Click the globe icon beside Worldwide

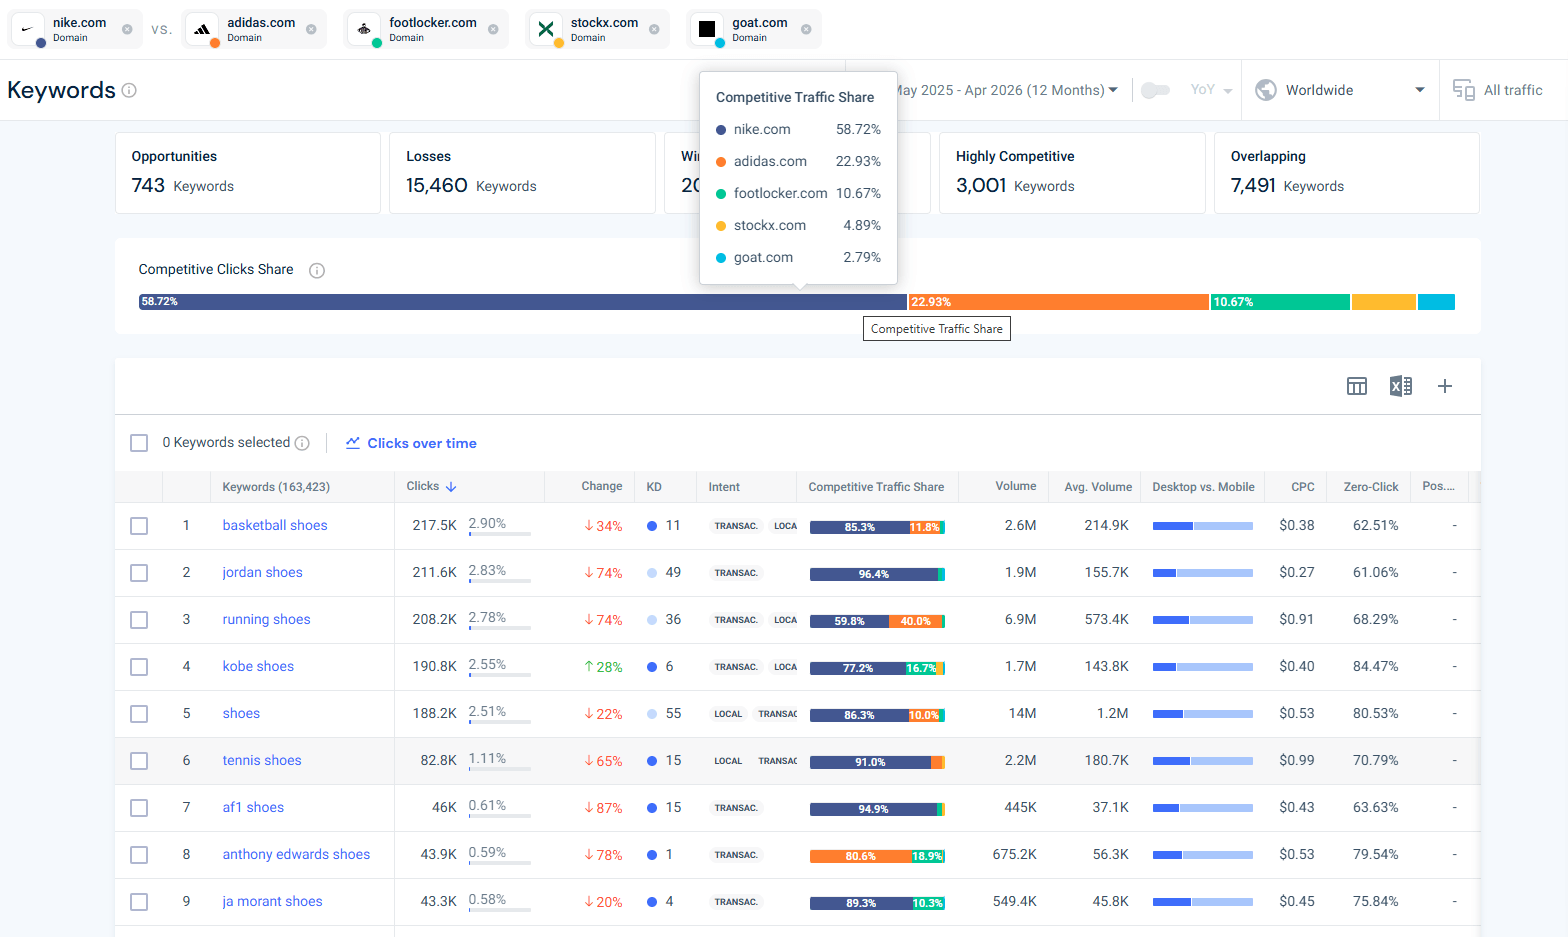1266,90
